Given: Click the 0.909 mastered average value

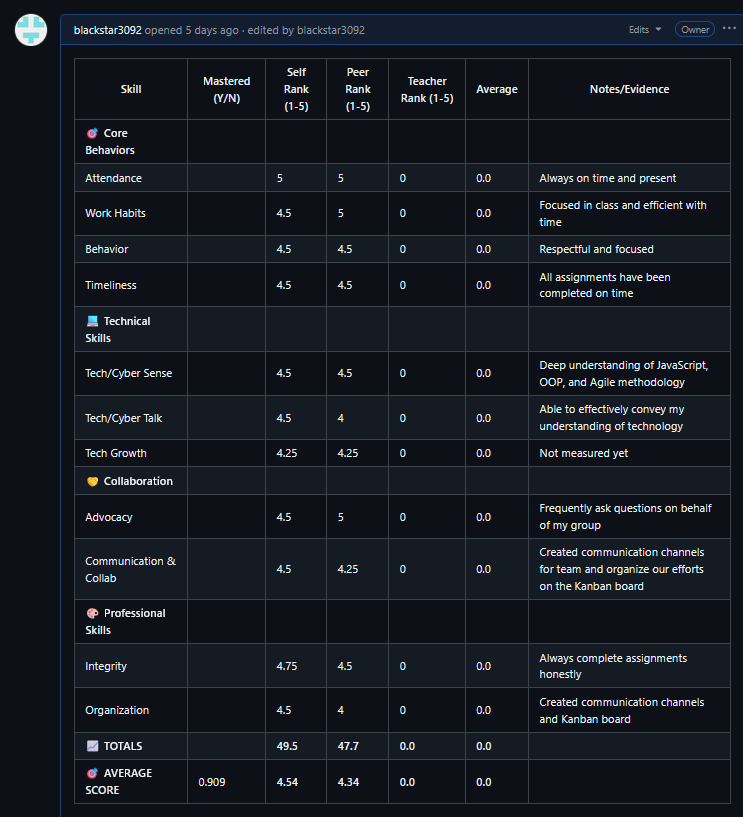Looking at the screenshot, I should point(211,782).
